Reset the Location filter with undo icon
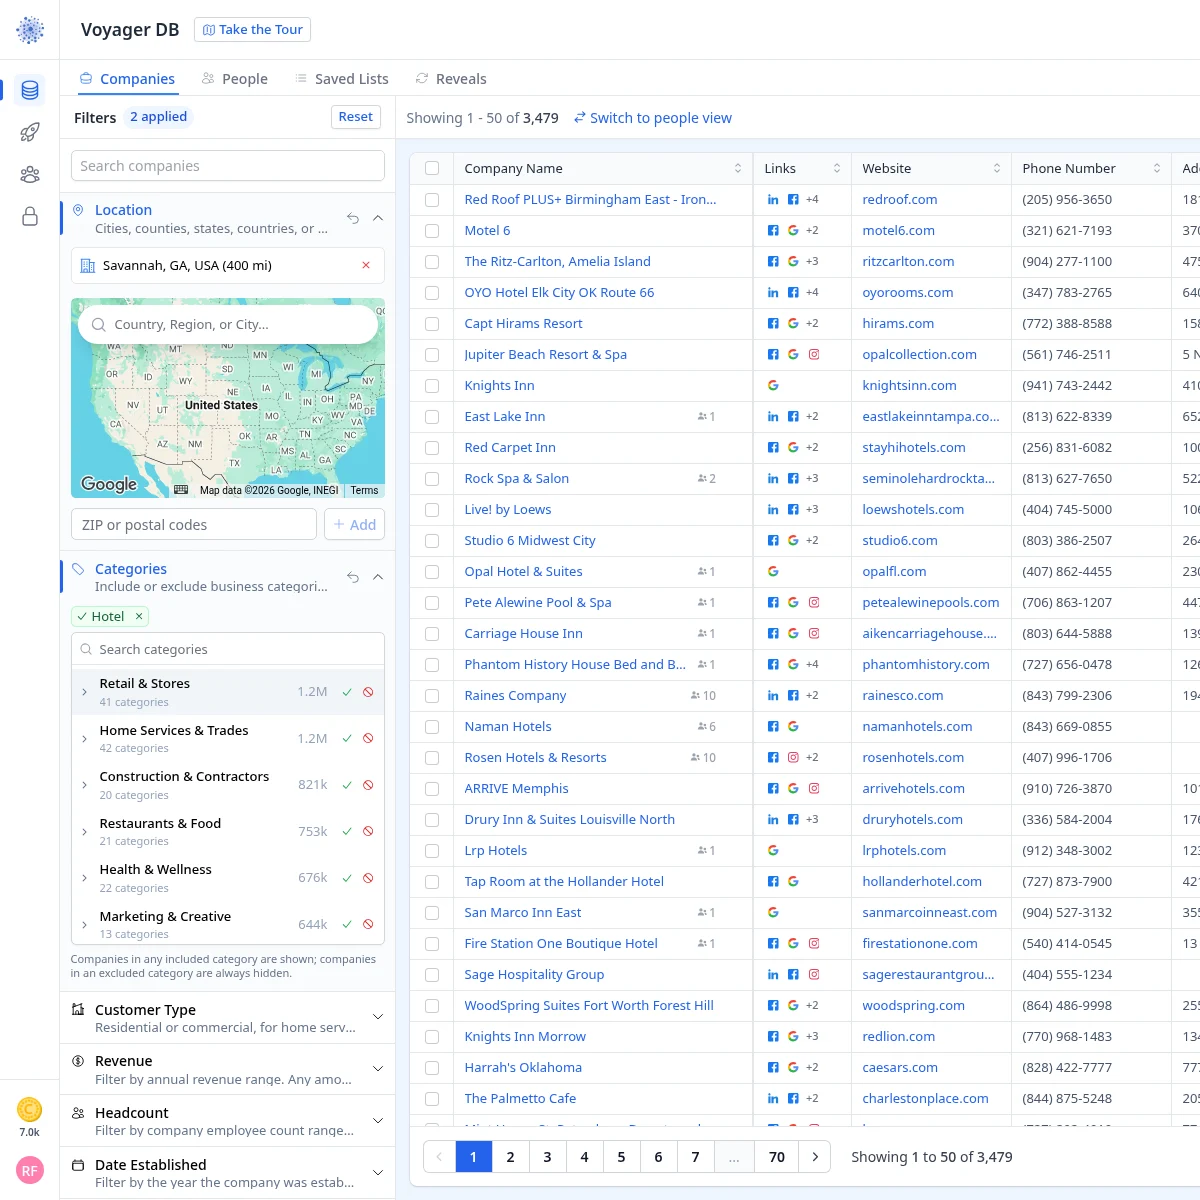Screen dimensions: 1200x1200 pos(353,218)
